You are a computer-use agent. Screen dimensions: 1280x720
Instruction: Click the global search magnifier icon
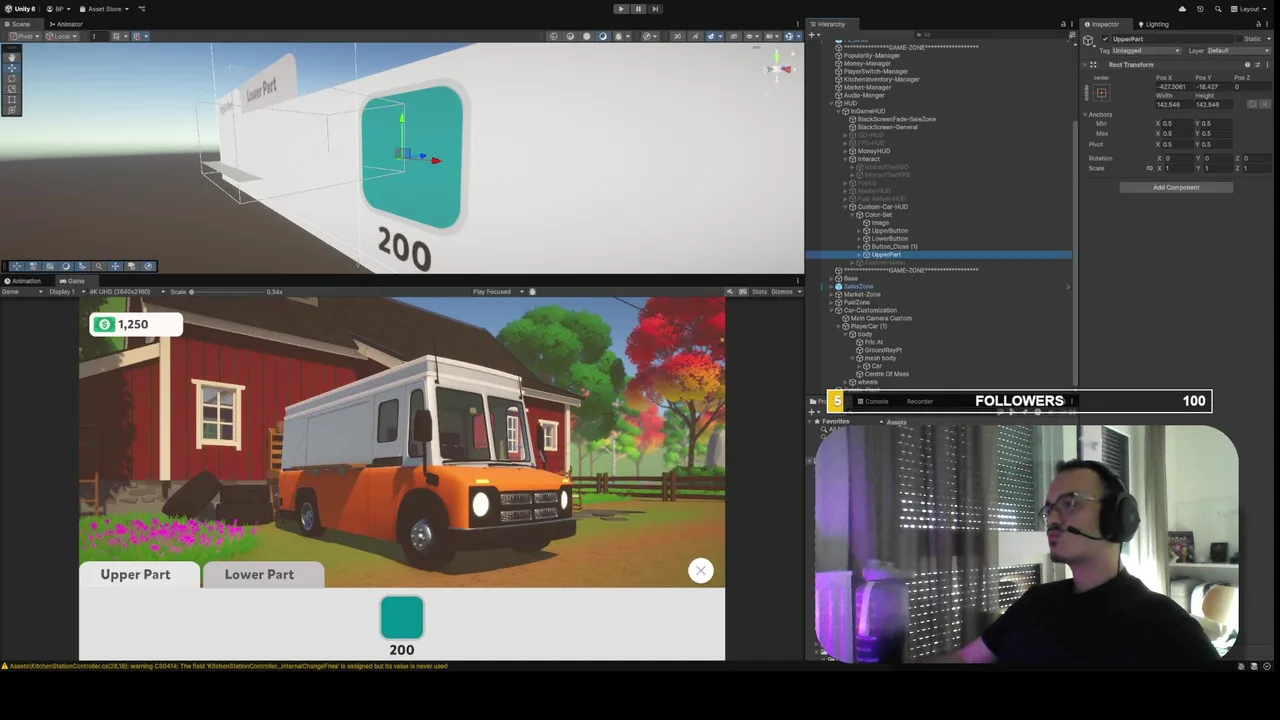[x=1218, y=9]
